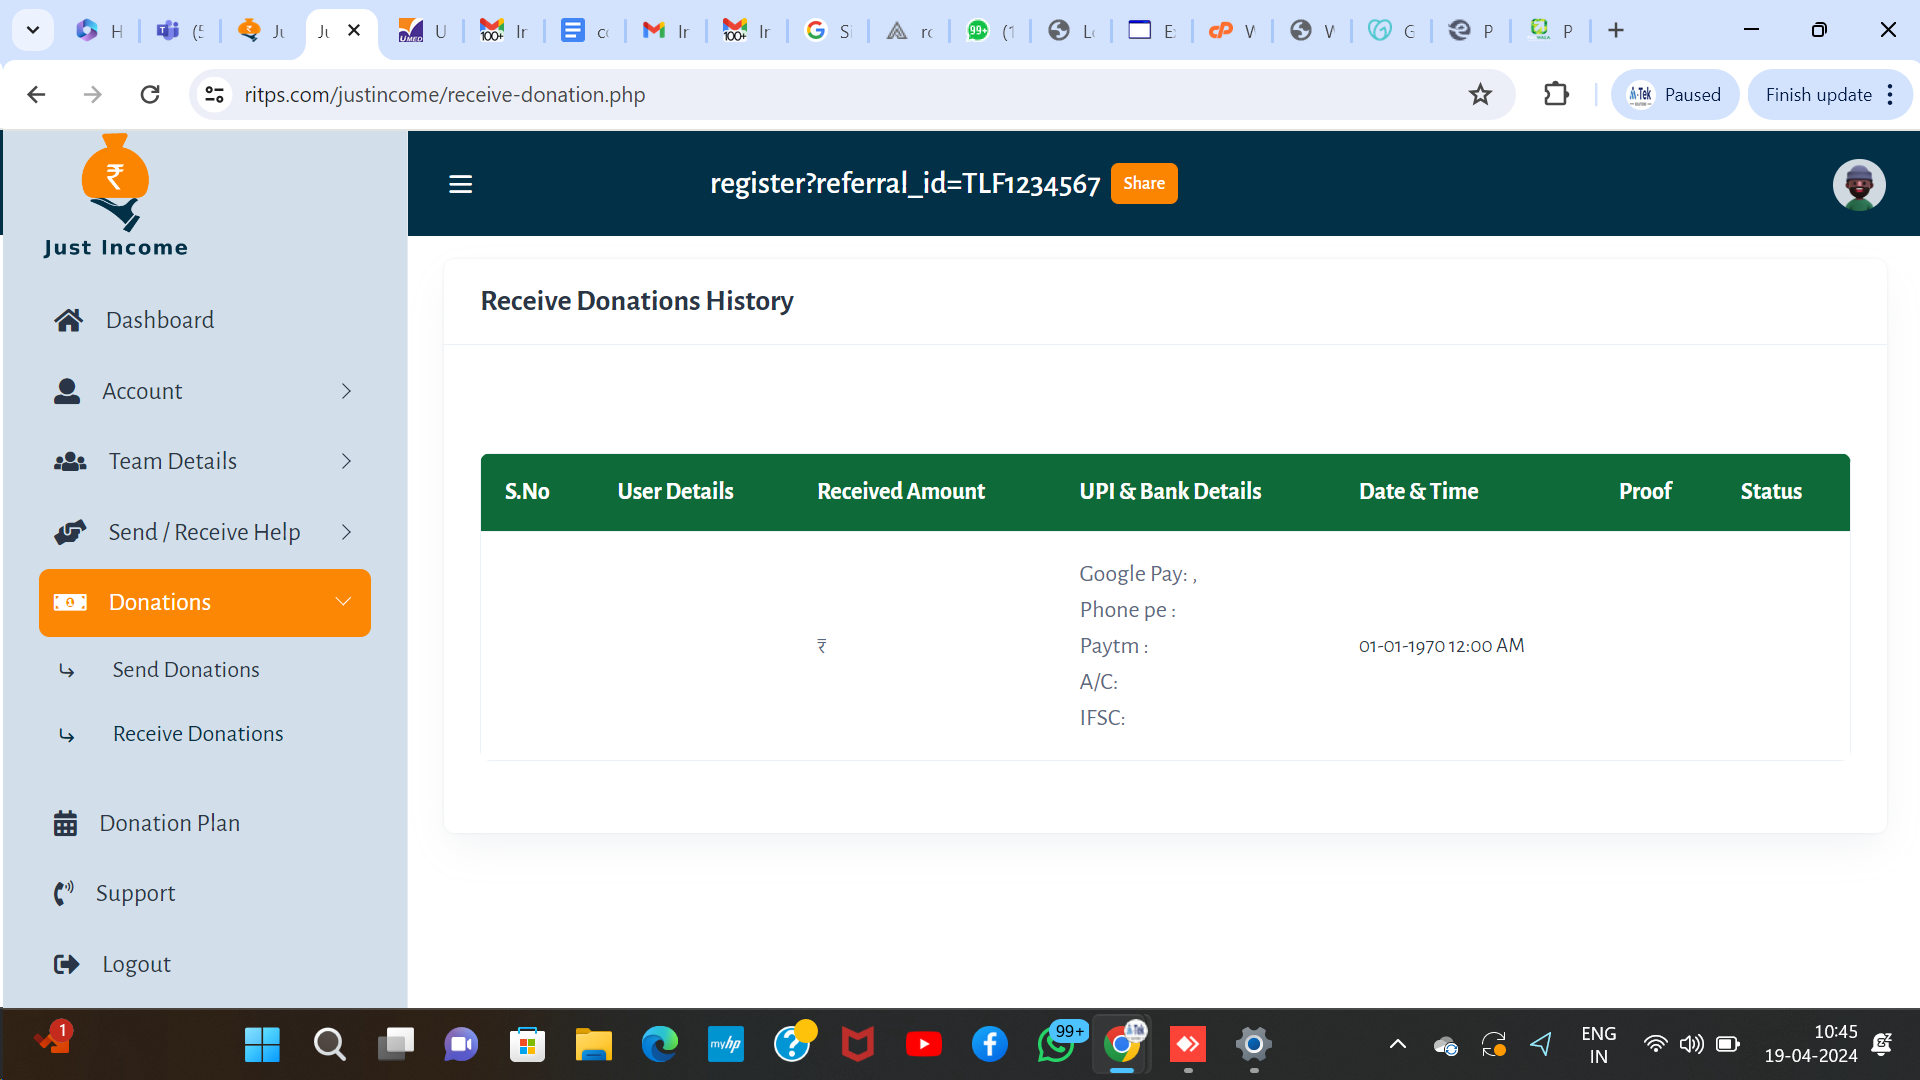1920x1080 pixels.
Task: Open a new browser tab
Action: [x=1616, y=31]
